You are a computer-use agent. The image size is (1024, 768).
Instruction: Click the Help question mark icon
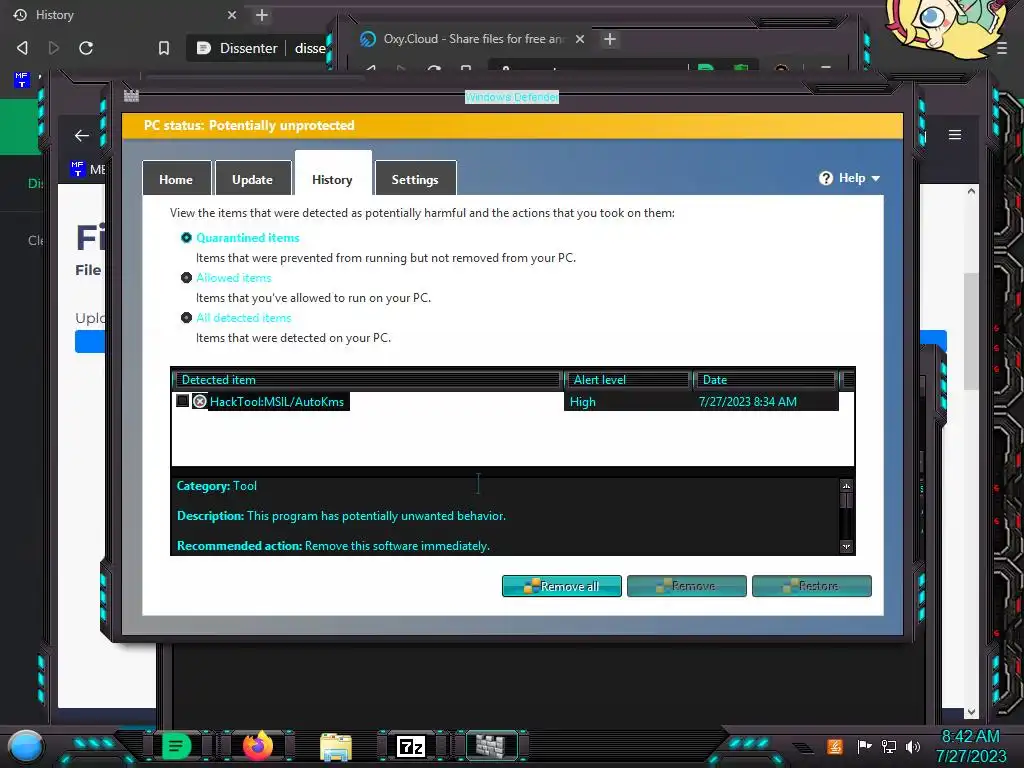pos(826,178)
